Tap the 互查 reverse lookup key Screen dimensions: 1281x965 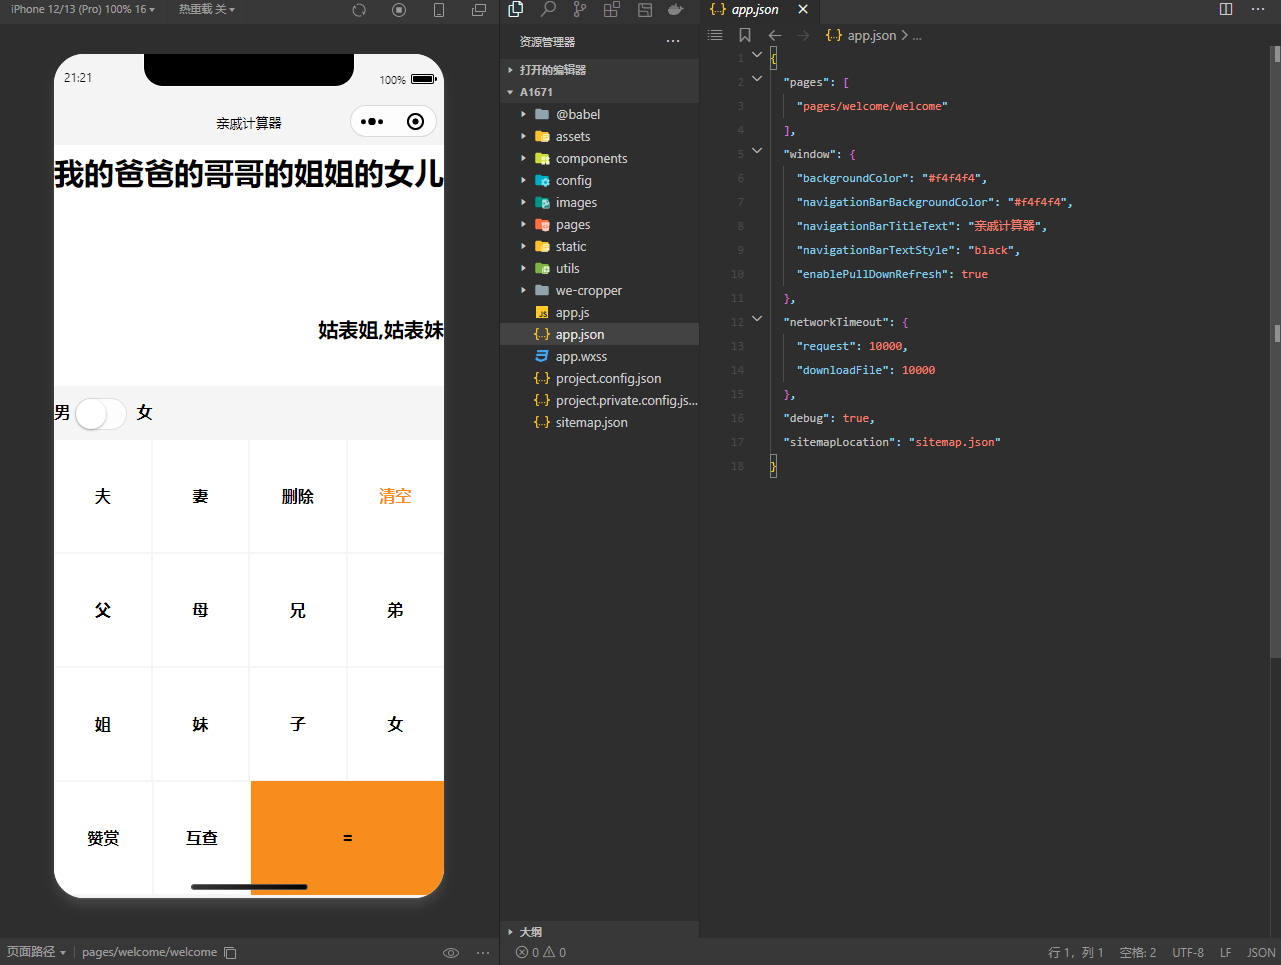pyautogui.click(x=201, y=838)
